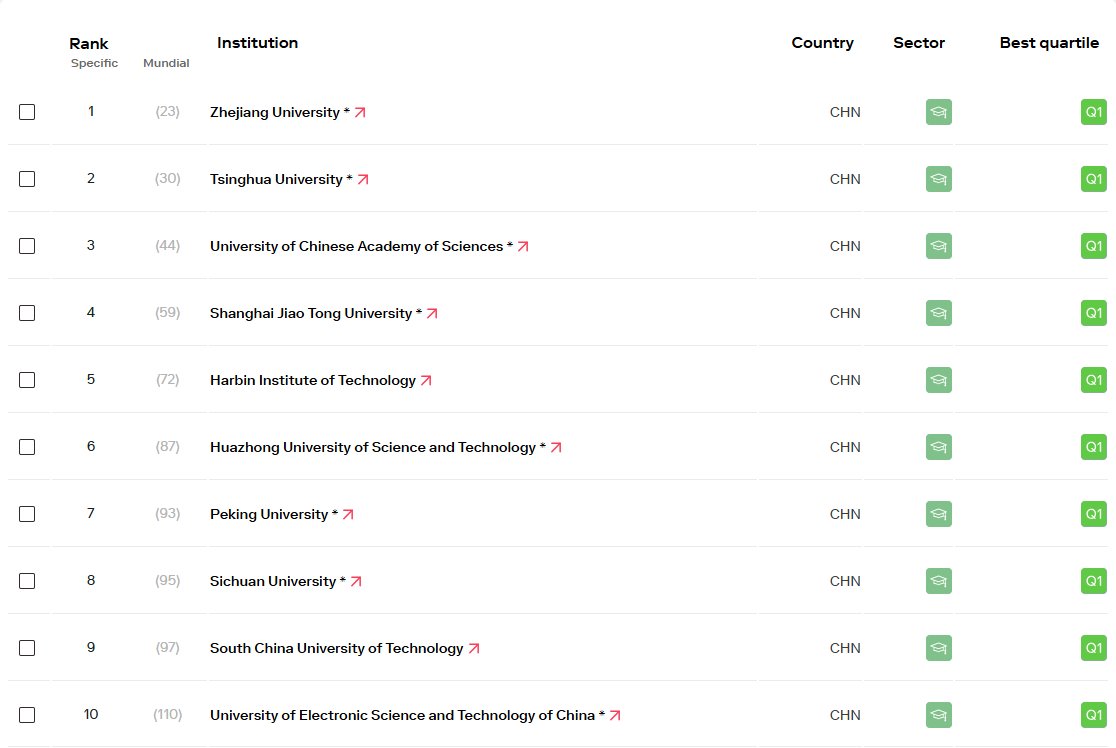Image resolution: width=1116 pixels, height=748 pixels.
Task: Click sector icon in Harbin Institute of Technology row
Action: tap(939, 379)
